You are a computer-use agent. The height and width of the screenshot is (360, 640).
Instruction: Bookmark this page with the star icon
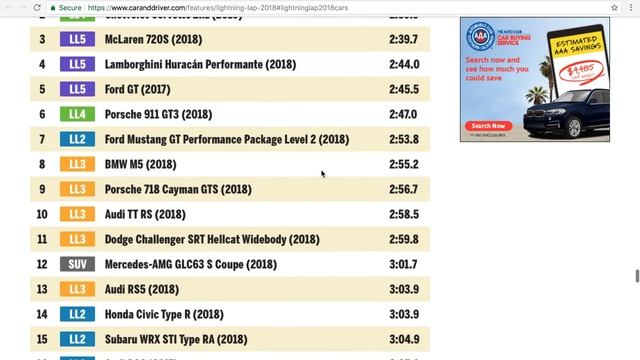coord(614,7)
